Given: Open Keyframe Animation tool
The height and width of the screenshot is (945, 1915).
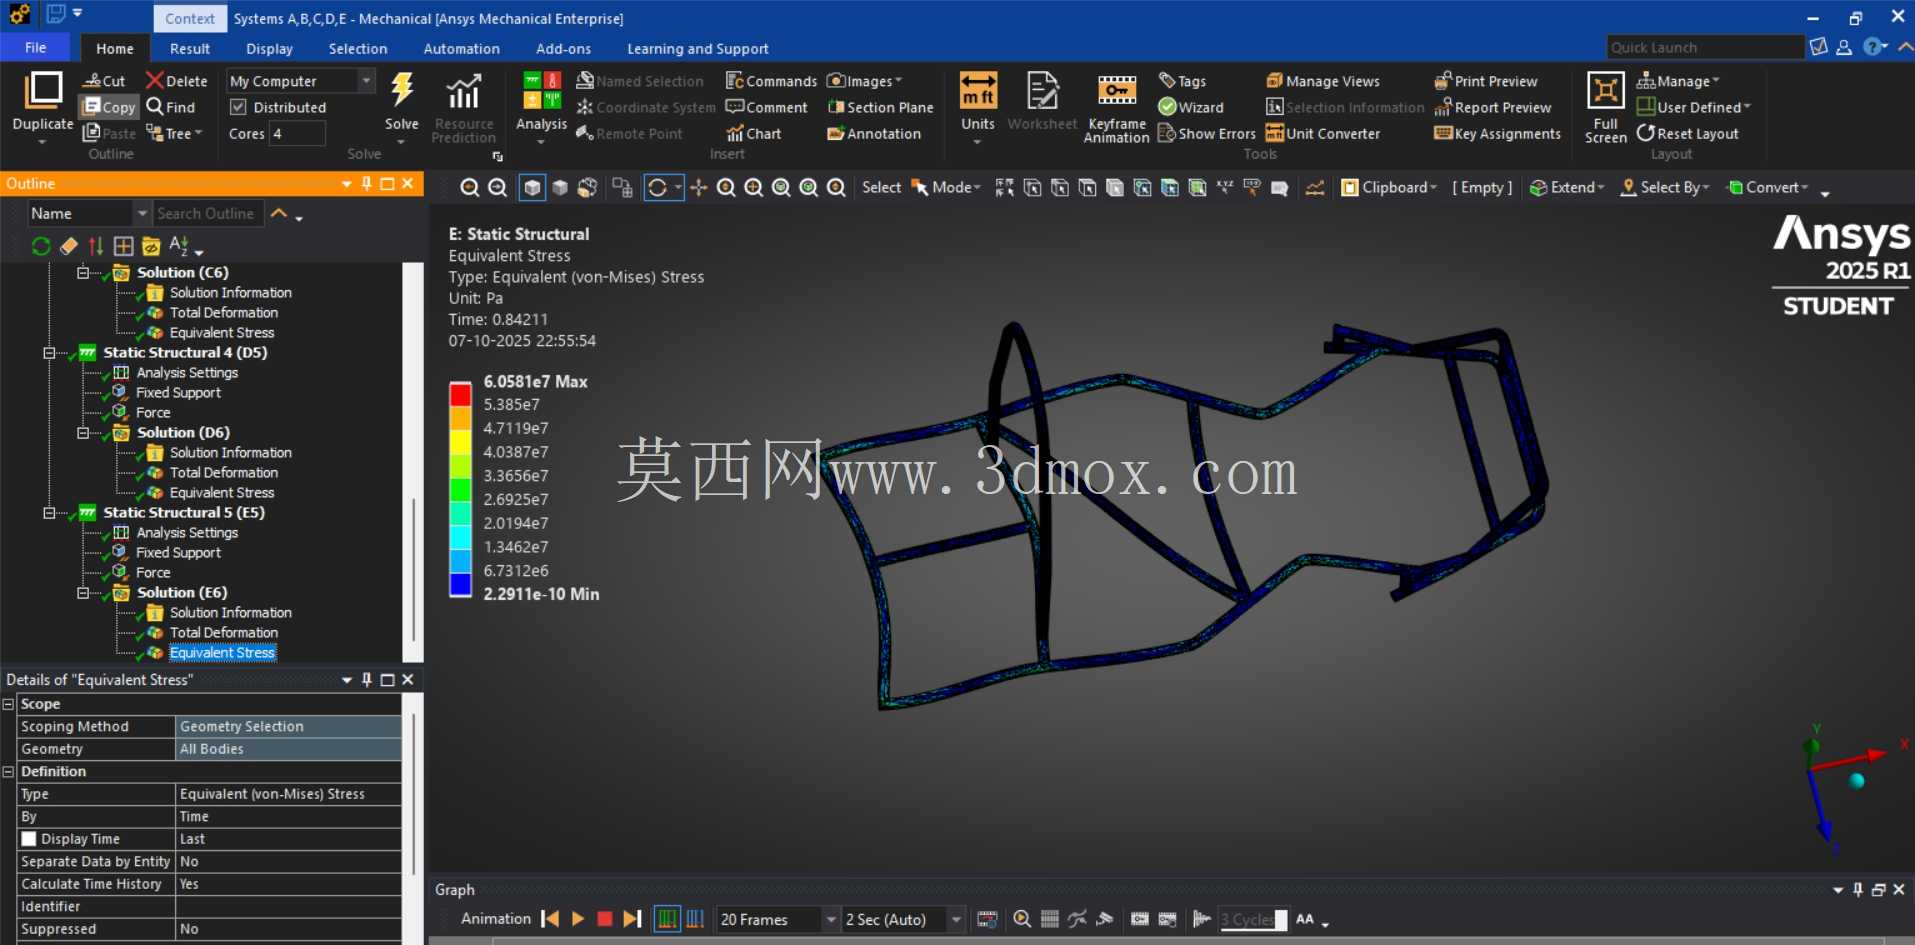Looking at the screenshot, I should (x=1117, y=108).
